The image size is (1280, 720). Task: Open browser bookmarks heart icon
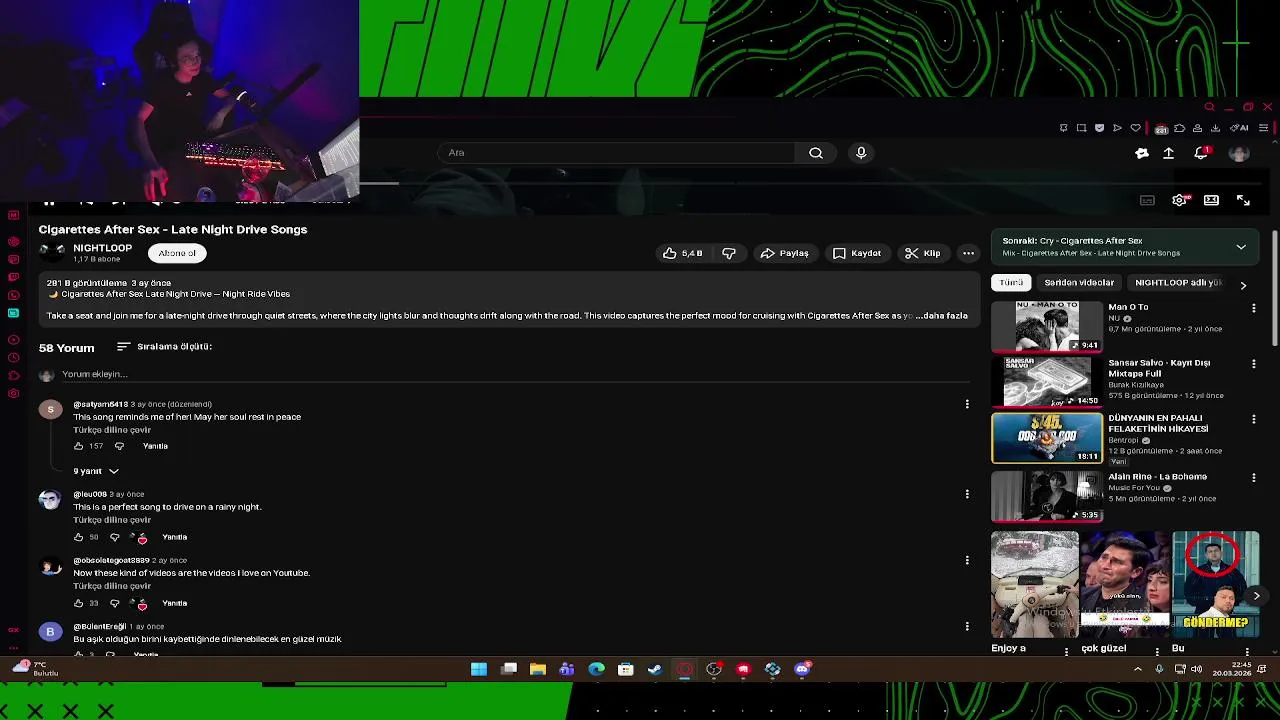click(x=1135, y=128)
